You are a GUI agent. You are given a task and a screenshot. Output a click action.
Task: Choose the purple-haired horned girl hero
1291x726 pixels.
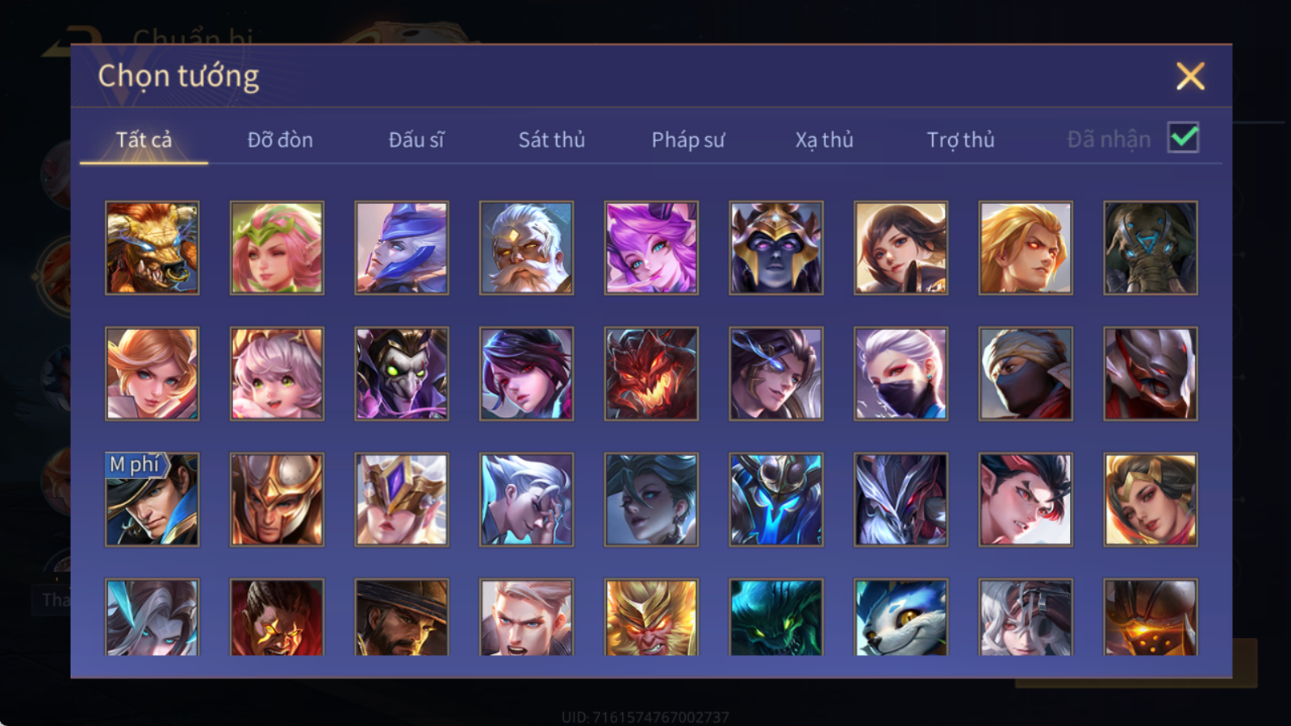pos(651,248)
